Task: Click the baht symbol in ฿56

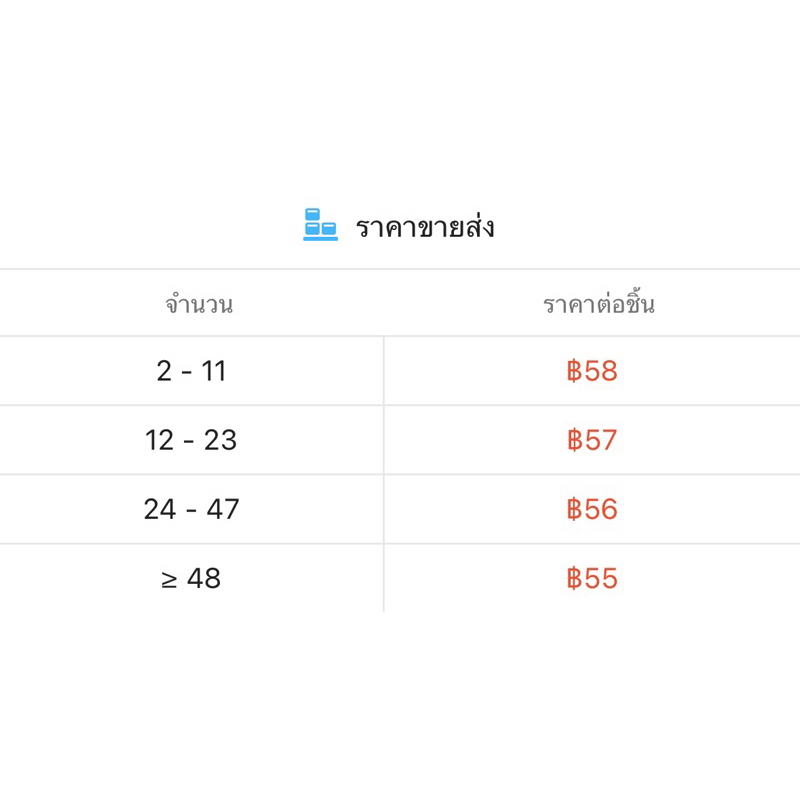Action: 574,509
